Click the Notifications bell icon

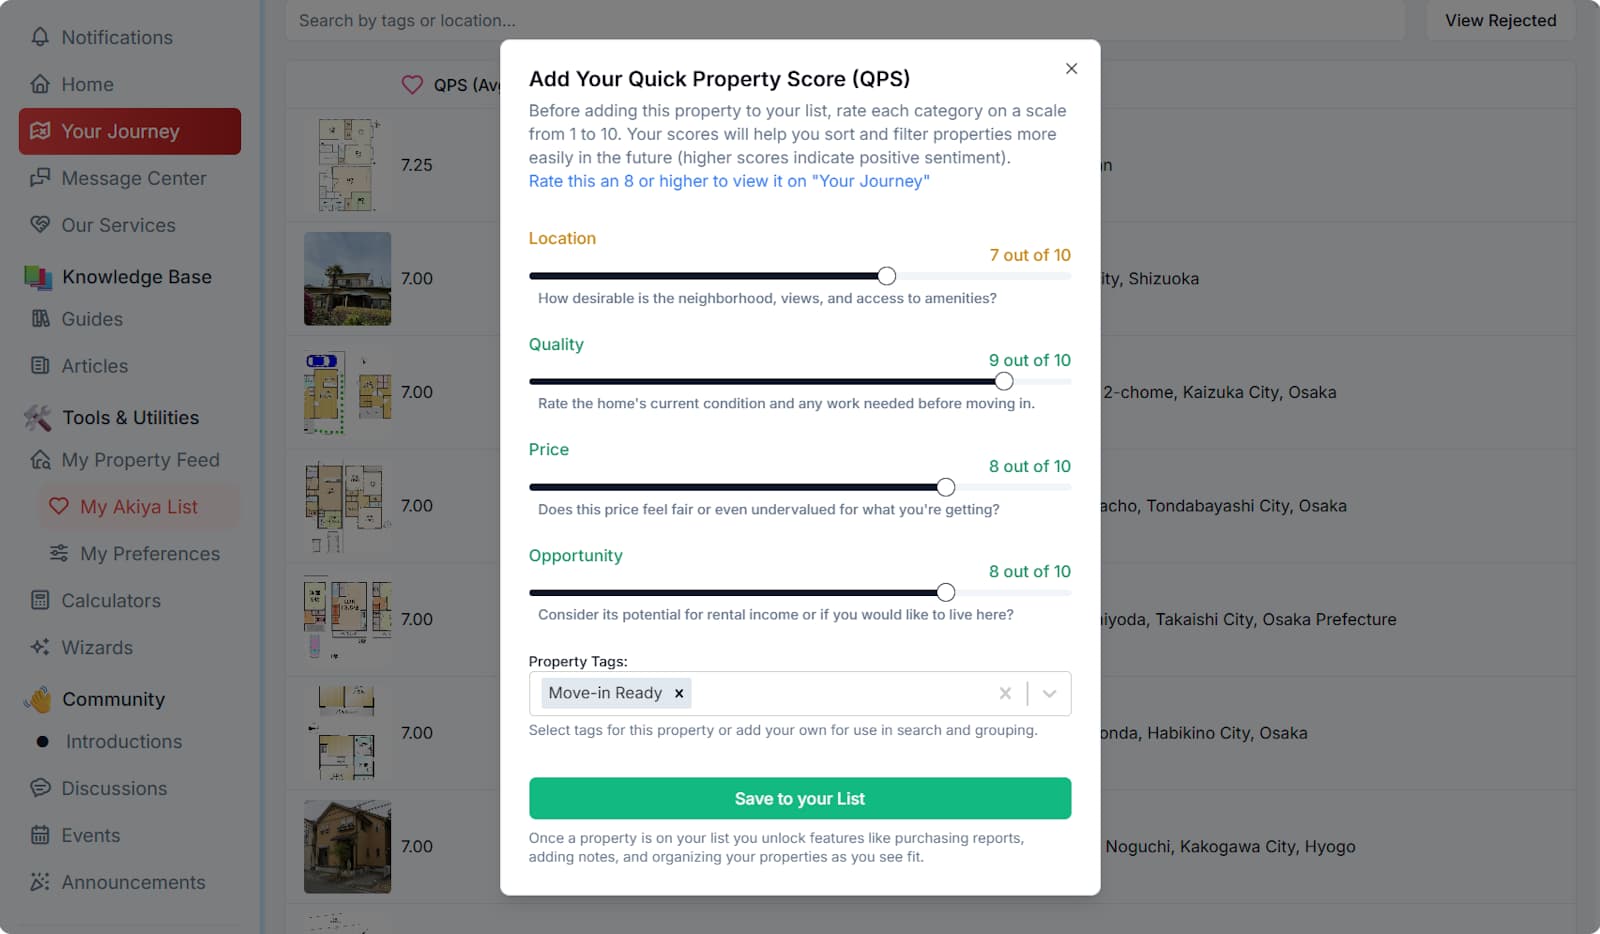pyautogui.click(x=40, y=37)
